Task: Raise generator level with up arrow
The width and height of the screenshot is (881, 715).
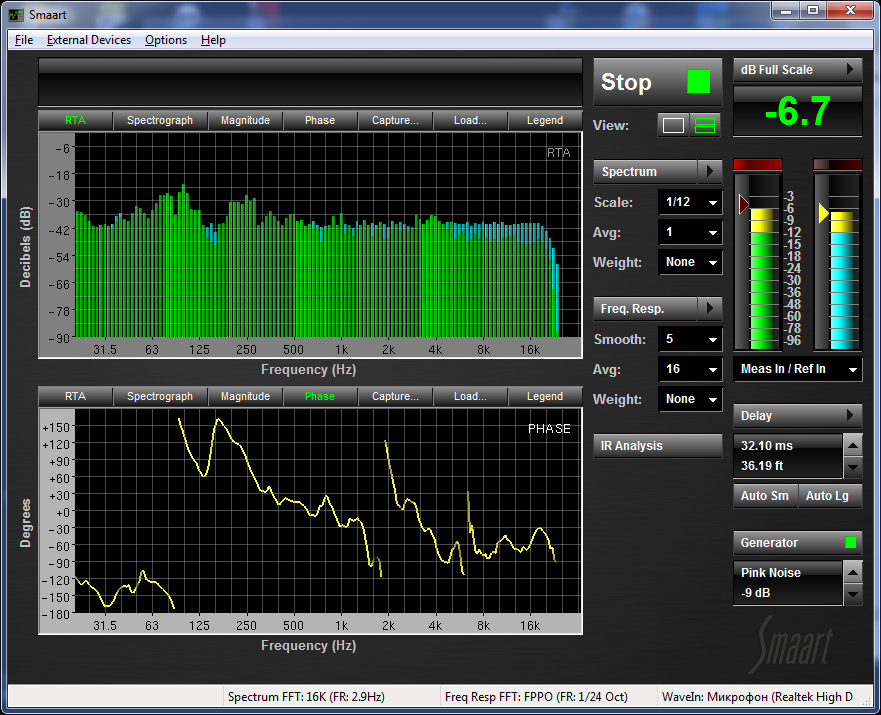Action: tap(852, 573)
